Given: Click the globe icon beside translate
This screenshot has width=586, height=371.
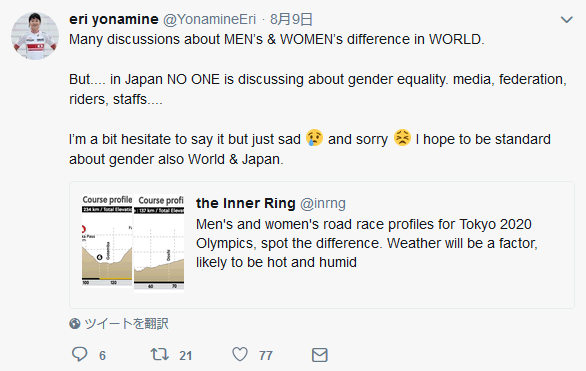Looking at the screenshot, I should click(75, 323).
